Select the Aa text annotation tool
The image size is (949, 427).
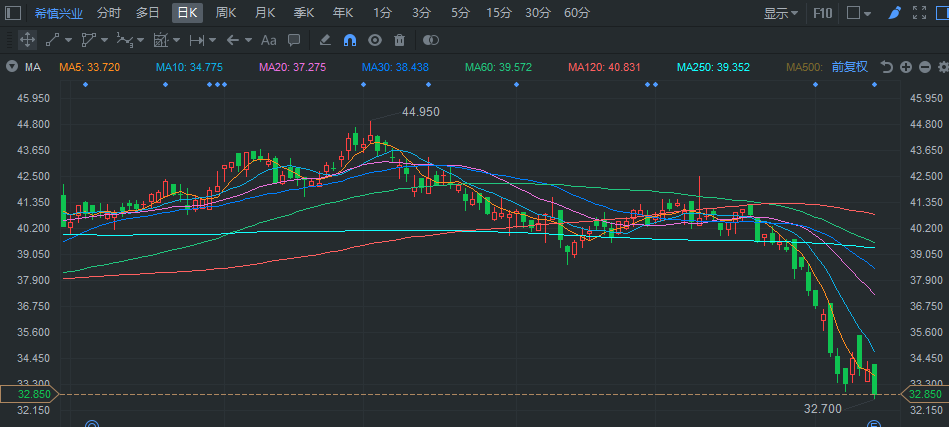coord(268,41)
